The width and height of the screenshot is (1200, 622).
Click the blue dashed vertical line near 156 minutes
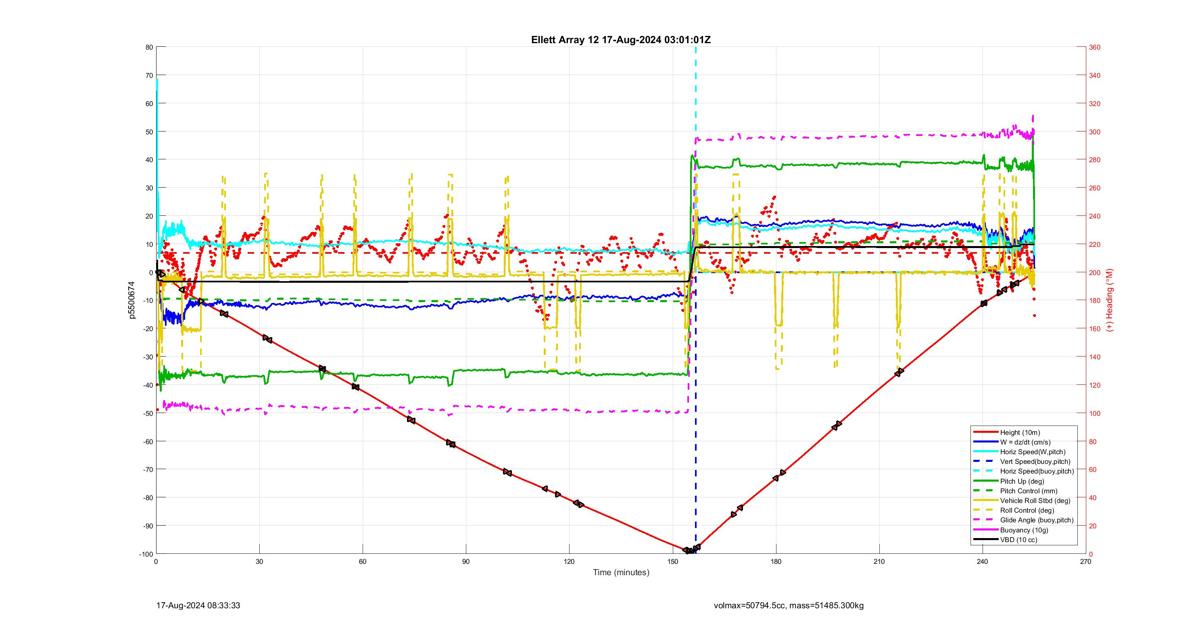point(696,410)
